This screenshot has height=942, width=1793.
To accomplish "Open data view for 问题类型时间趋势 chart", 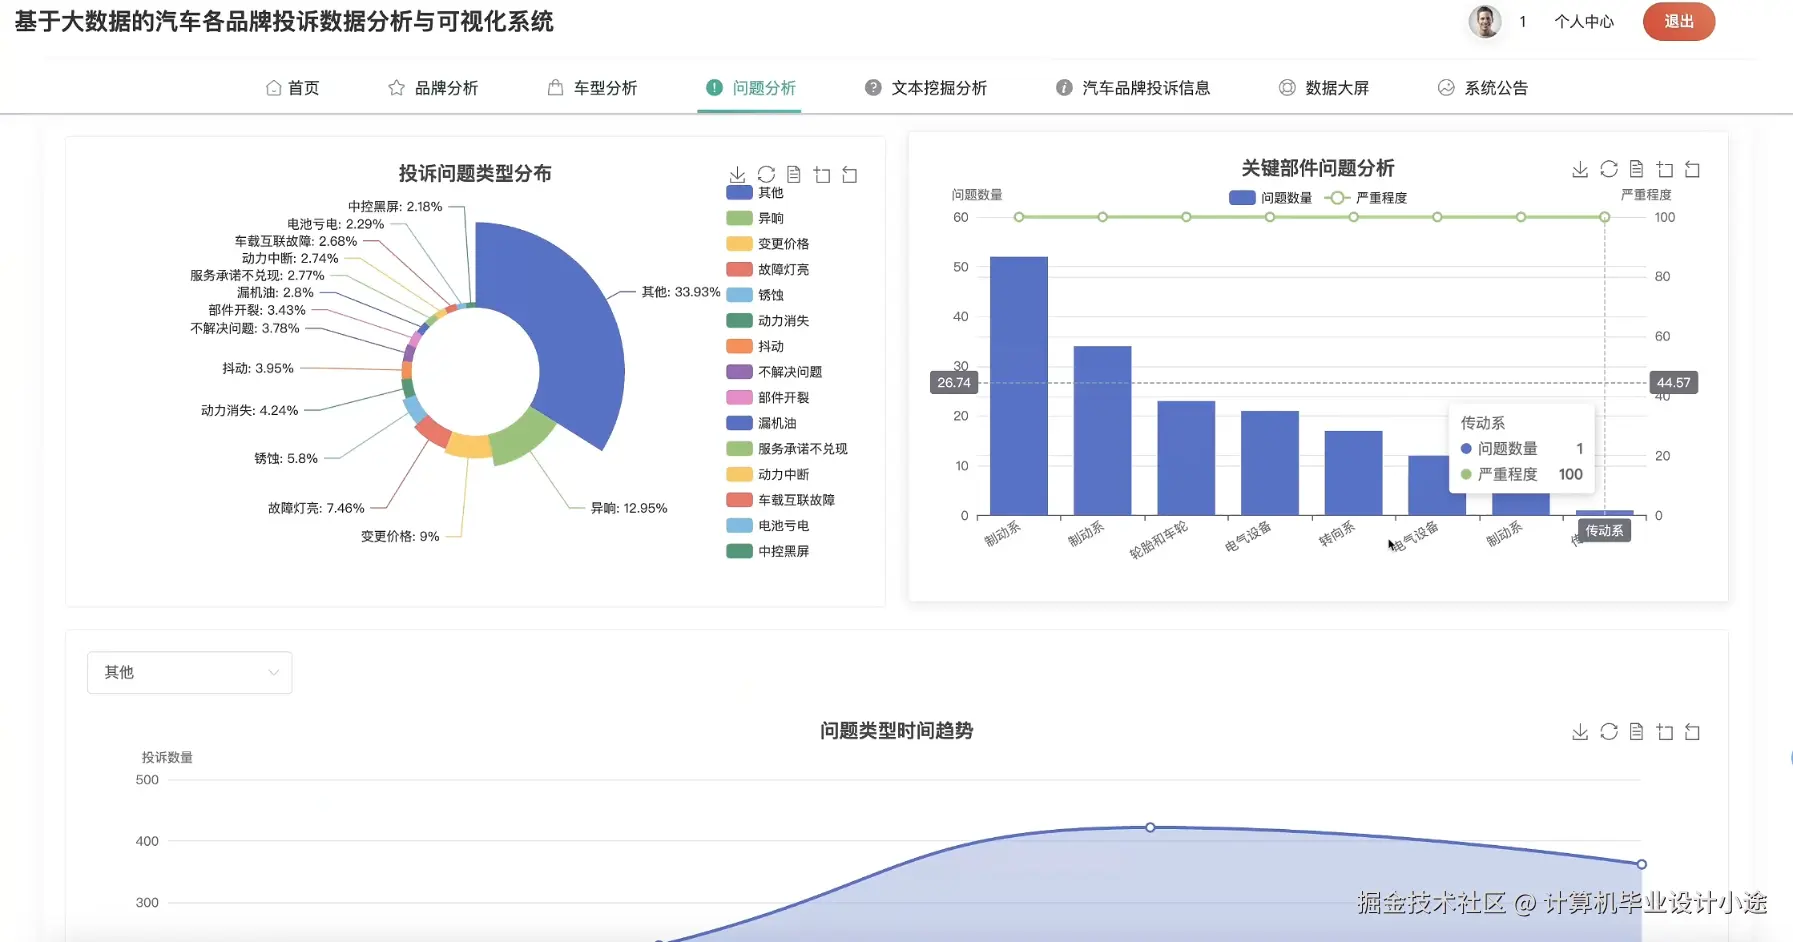I will coord(1636,731).
